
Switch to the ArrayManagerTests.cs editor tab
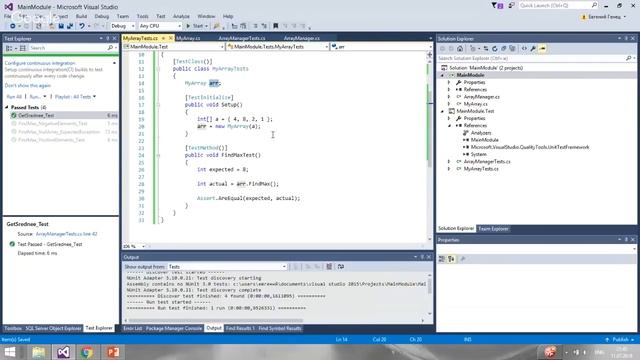(x=242, y=38)
